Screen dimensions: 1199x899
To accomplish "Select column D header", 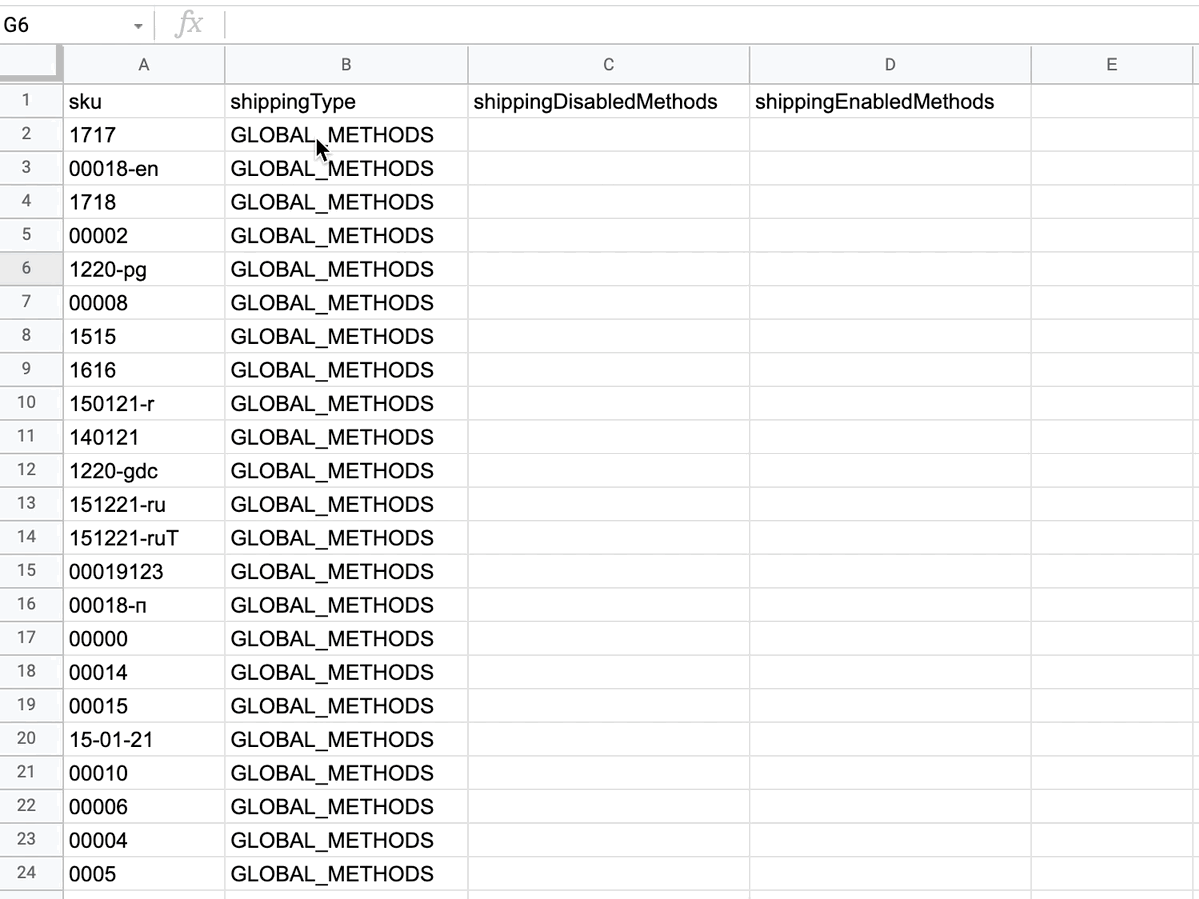I will coord(889,65).
